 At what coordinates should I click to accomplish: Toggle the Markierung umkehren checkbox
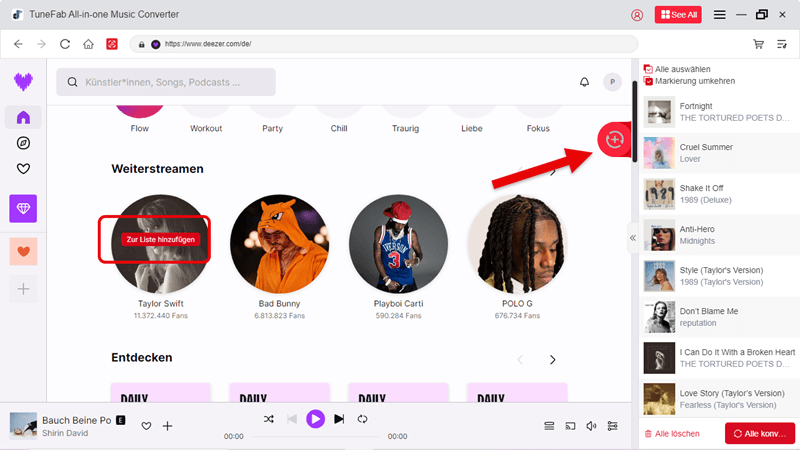click(648, 81)
